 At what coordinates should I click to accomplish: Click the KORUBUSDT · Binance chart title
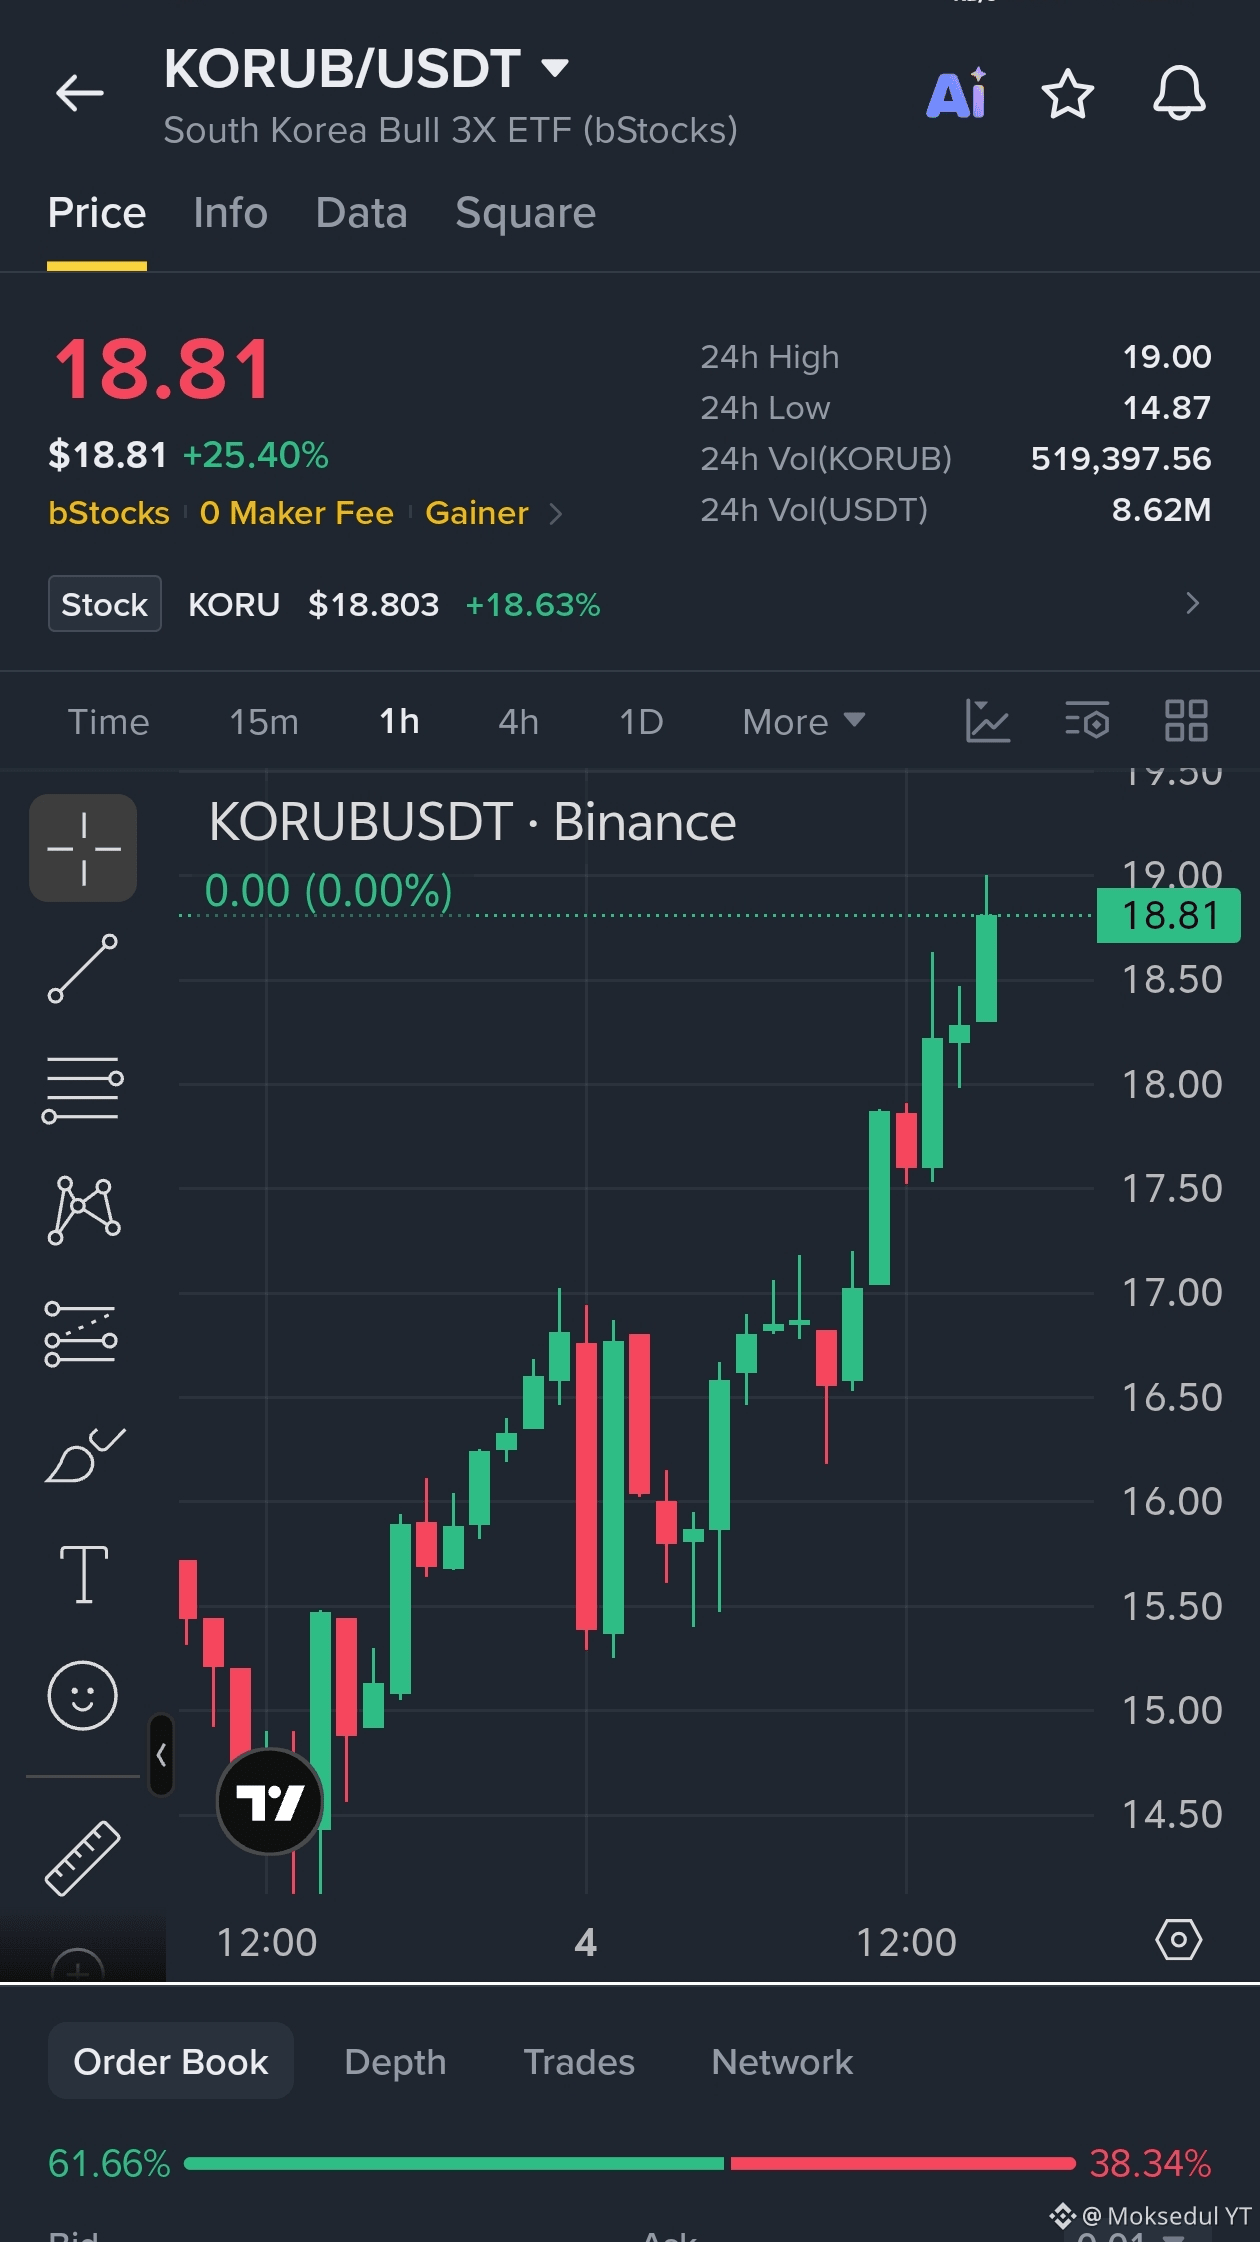(472, 822)
